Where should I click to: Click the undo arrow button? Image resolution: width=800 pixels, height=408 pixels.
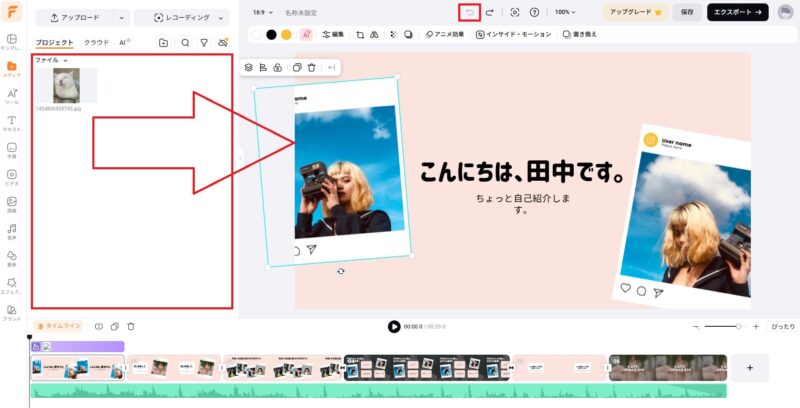tap(469, 12)
